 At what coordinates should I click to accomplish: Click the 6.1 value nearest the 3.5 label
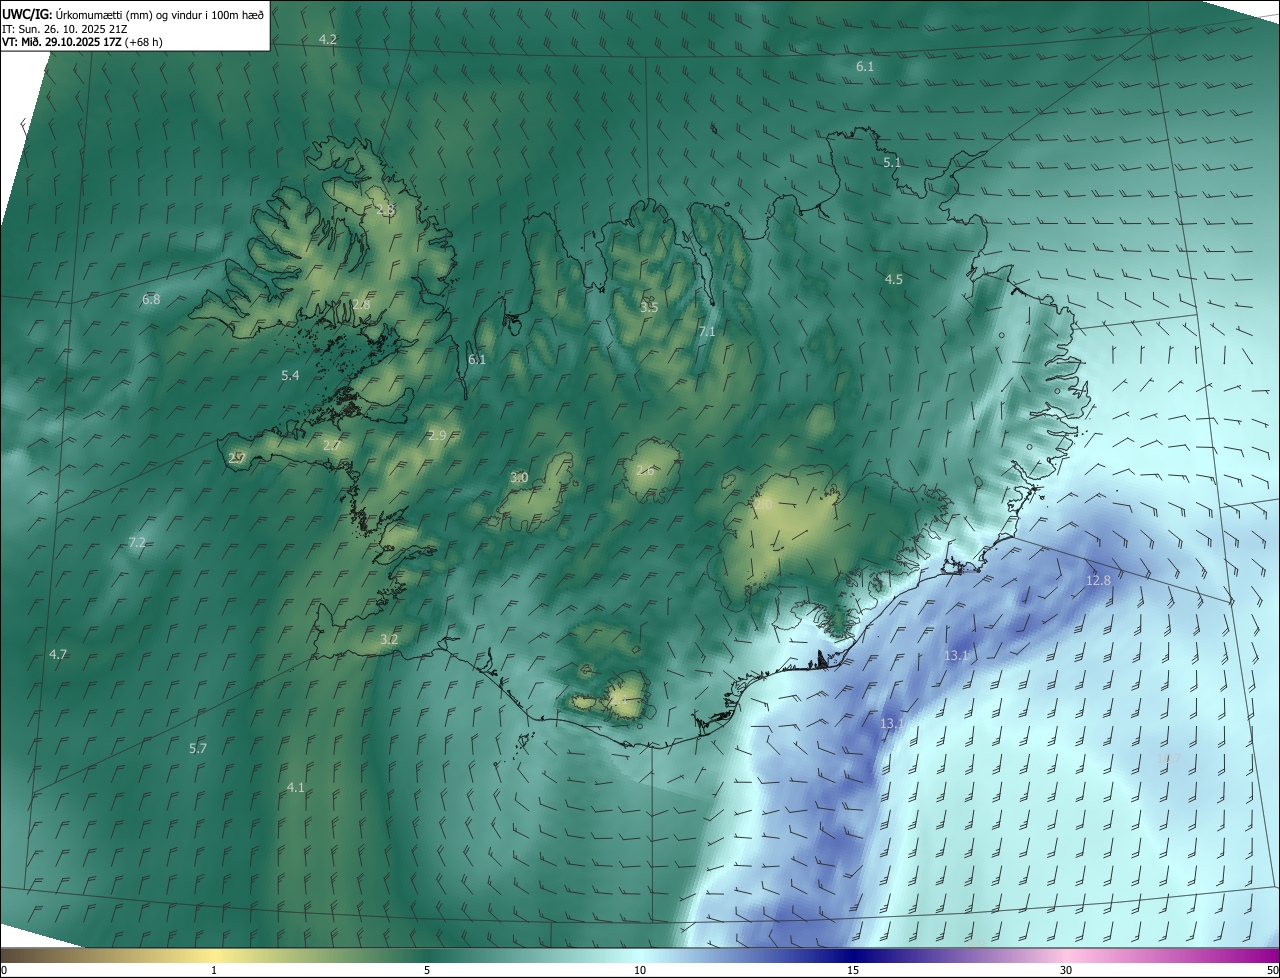click(x=477, y=360)
